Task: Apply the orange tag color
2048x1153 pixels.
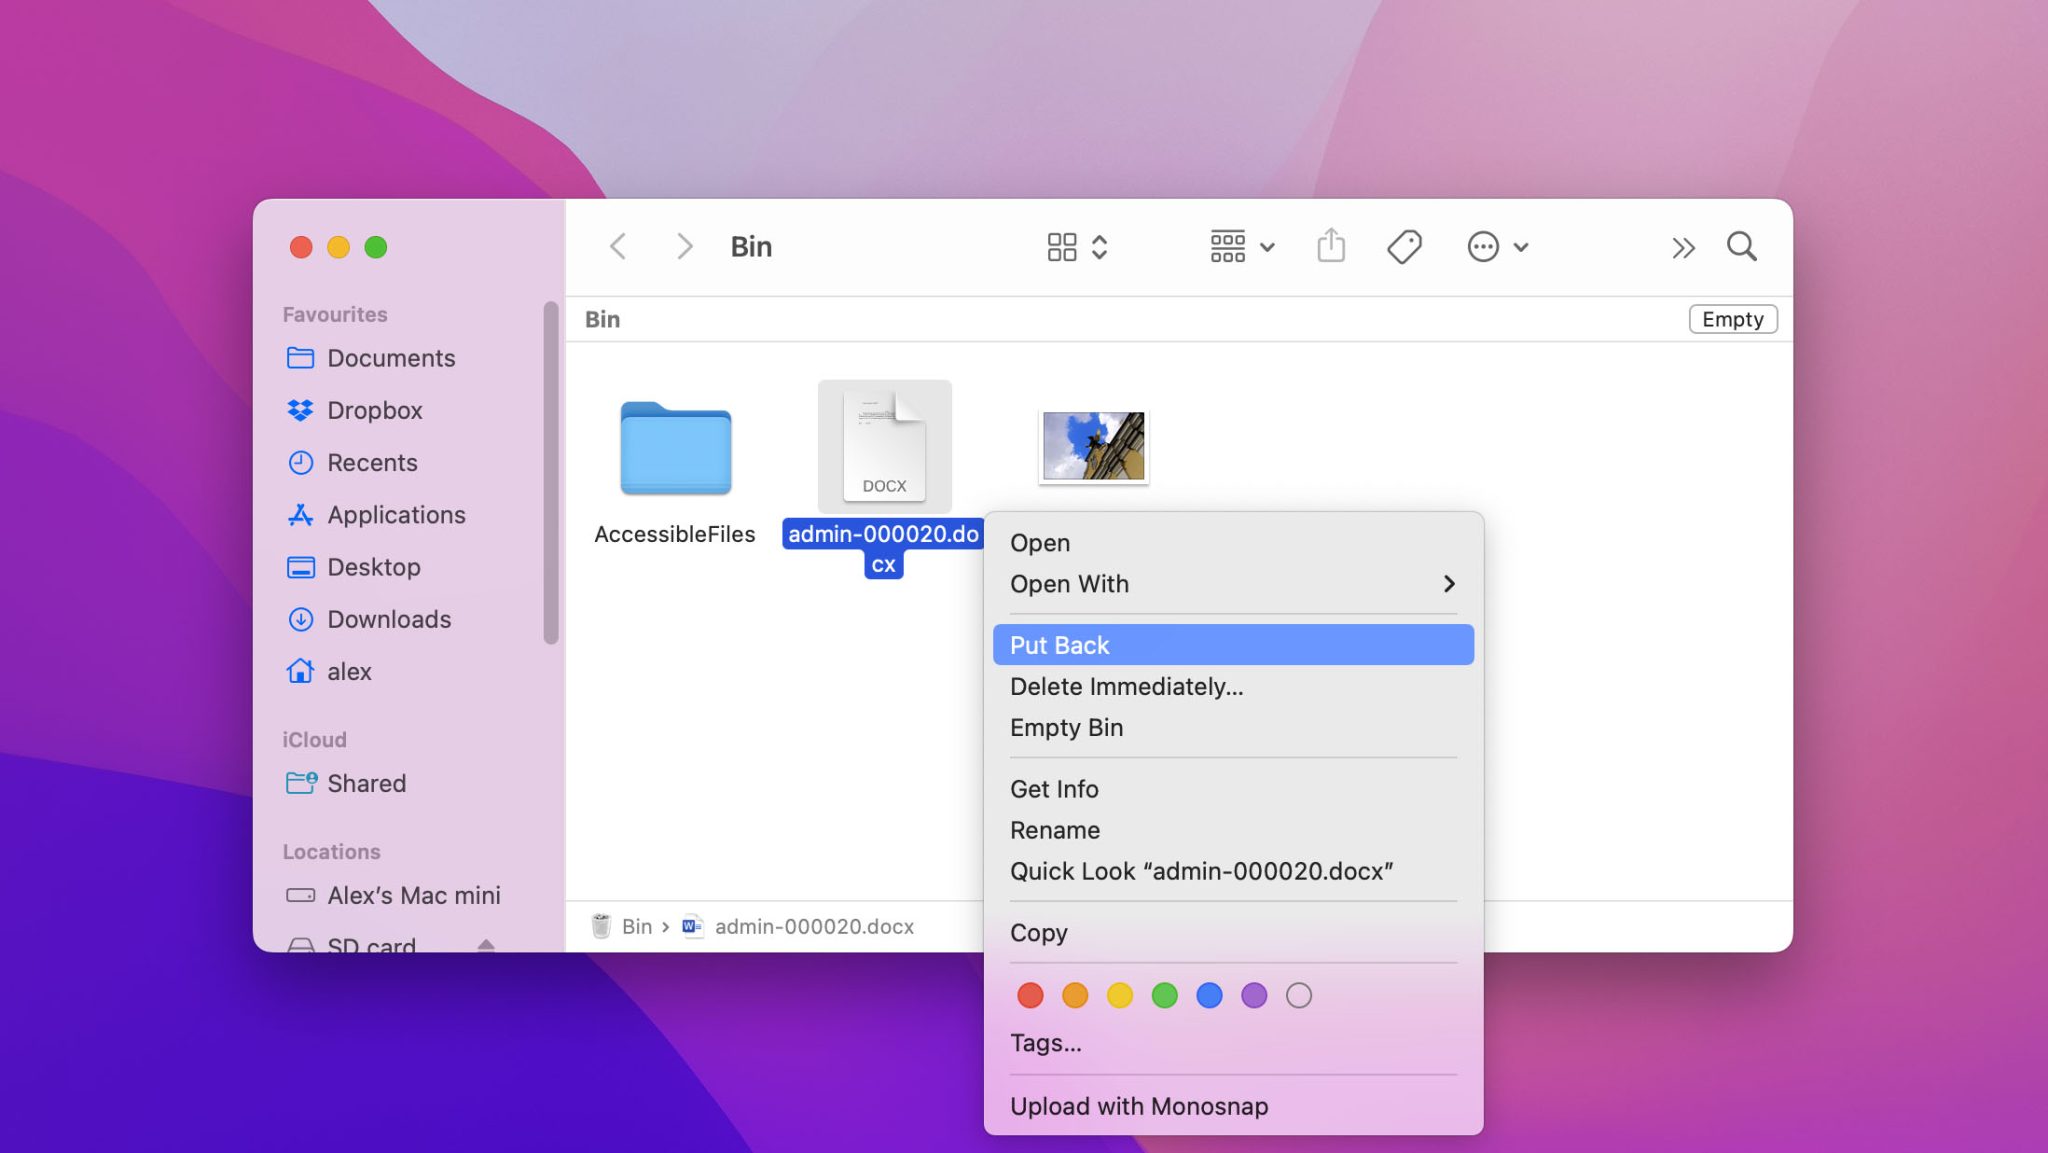Action: click(1075, 995)
